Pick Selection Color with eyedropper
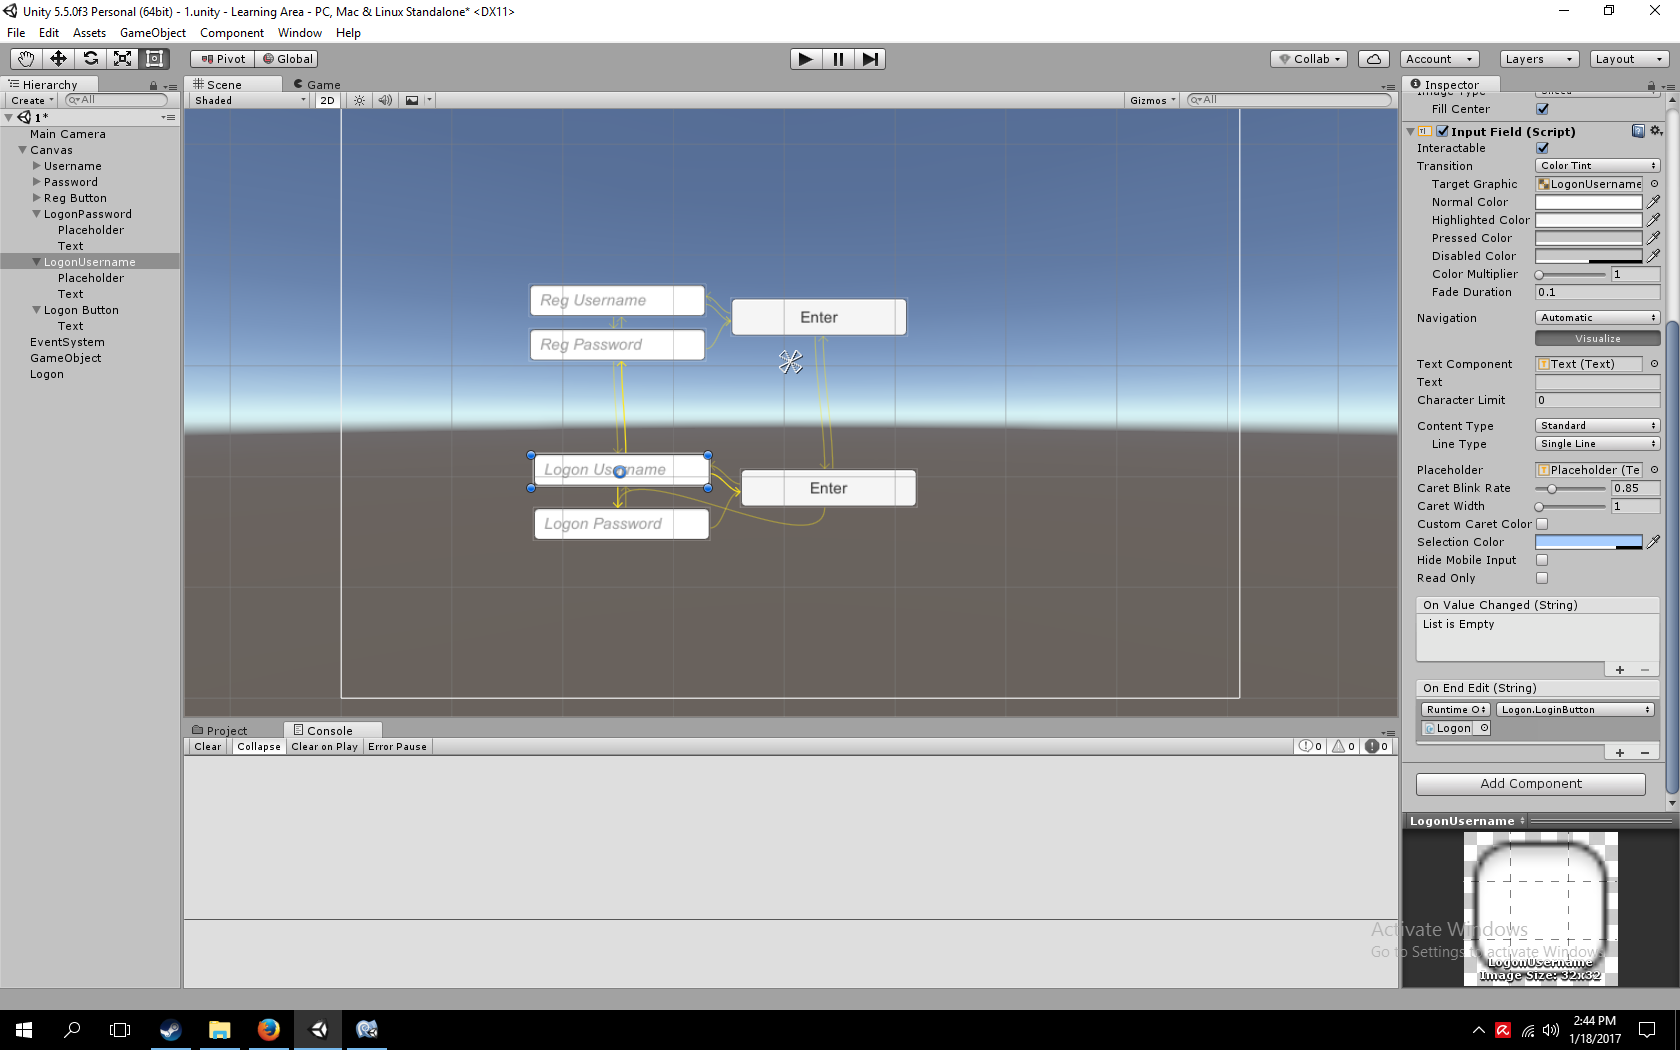1680x1050 pixels. click(1654, 542)
